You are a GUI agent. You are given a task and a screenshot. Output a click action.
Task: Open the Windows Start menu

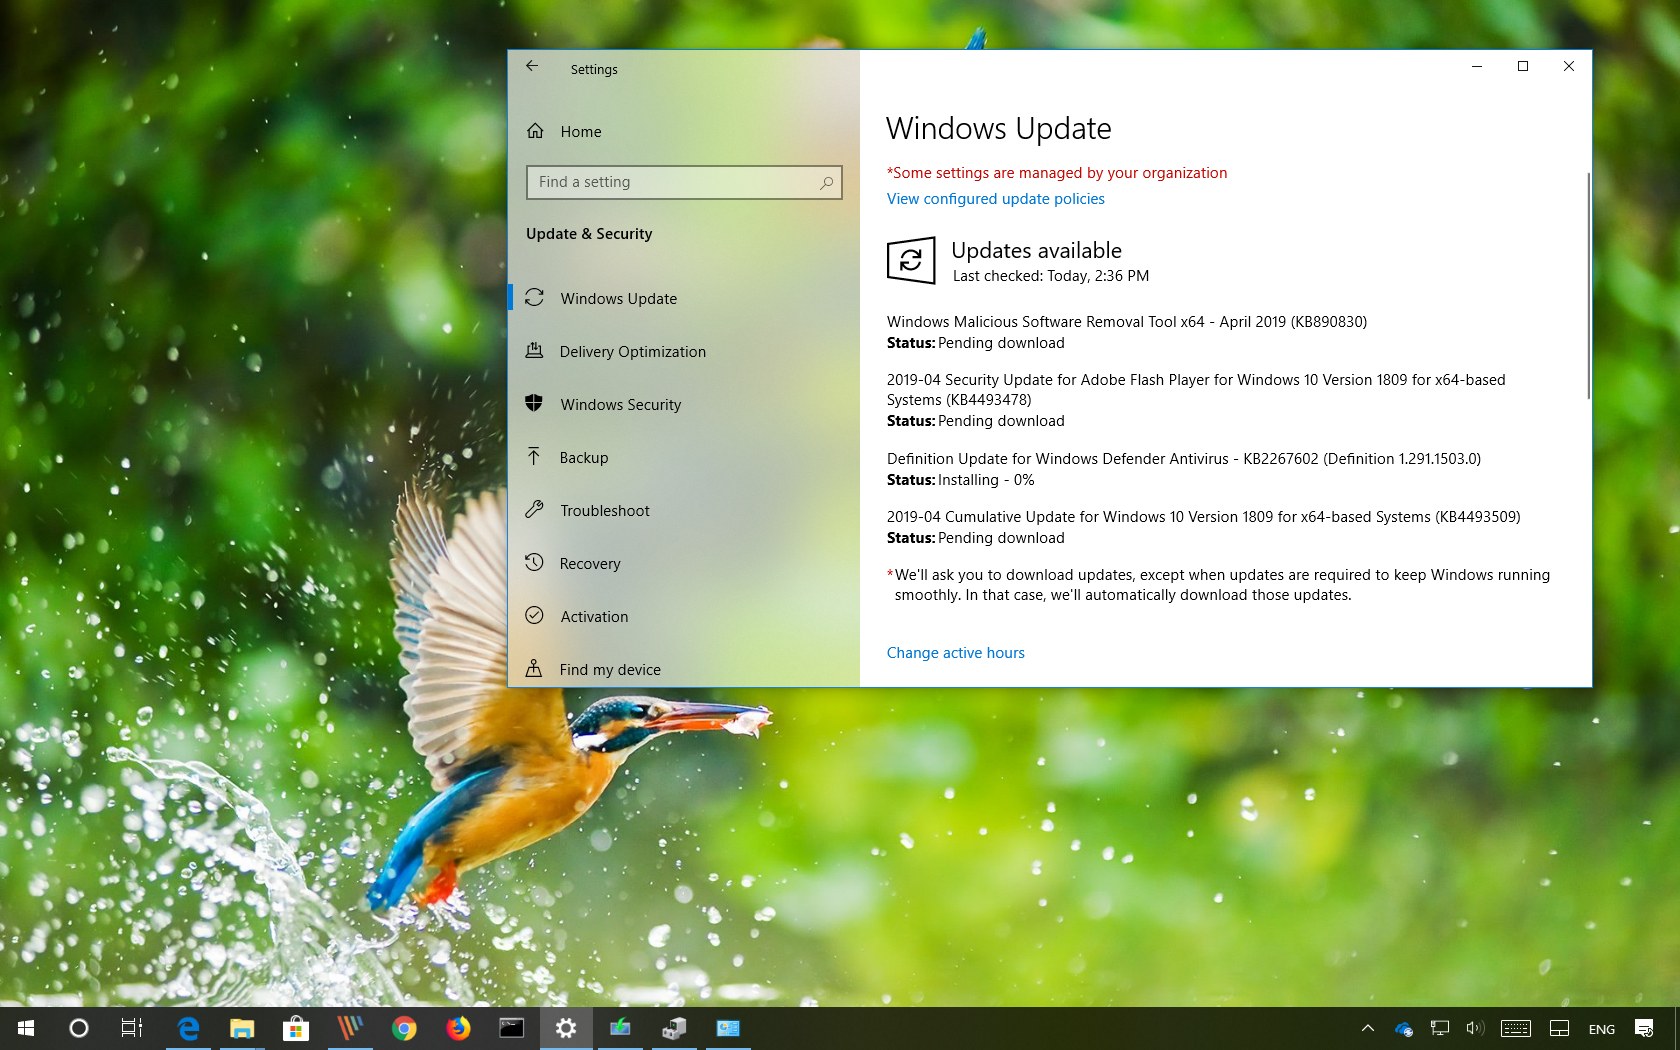pos(26,1028)
